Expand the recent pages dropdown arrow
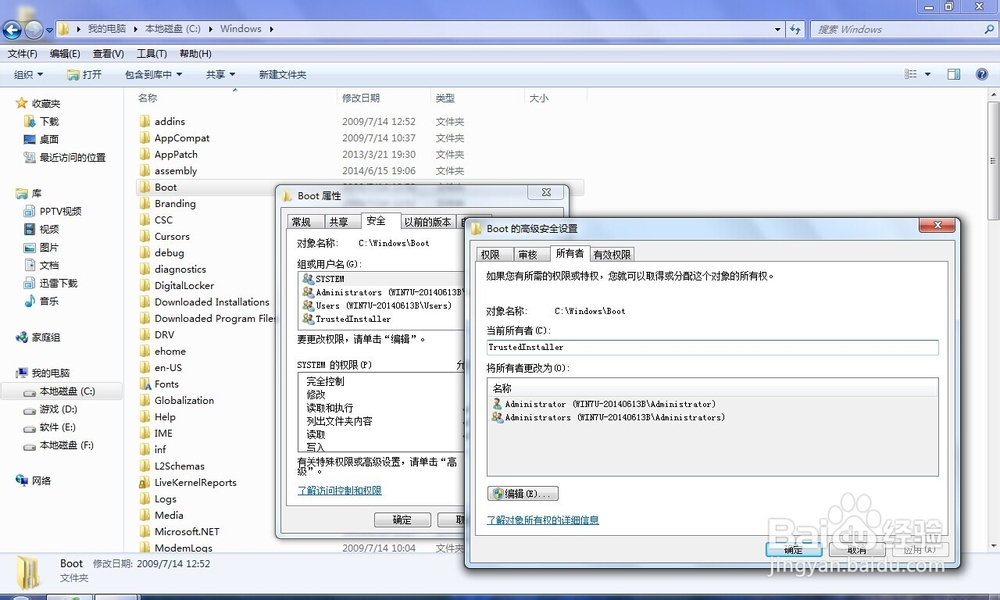 click(49, 30)
